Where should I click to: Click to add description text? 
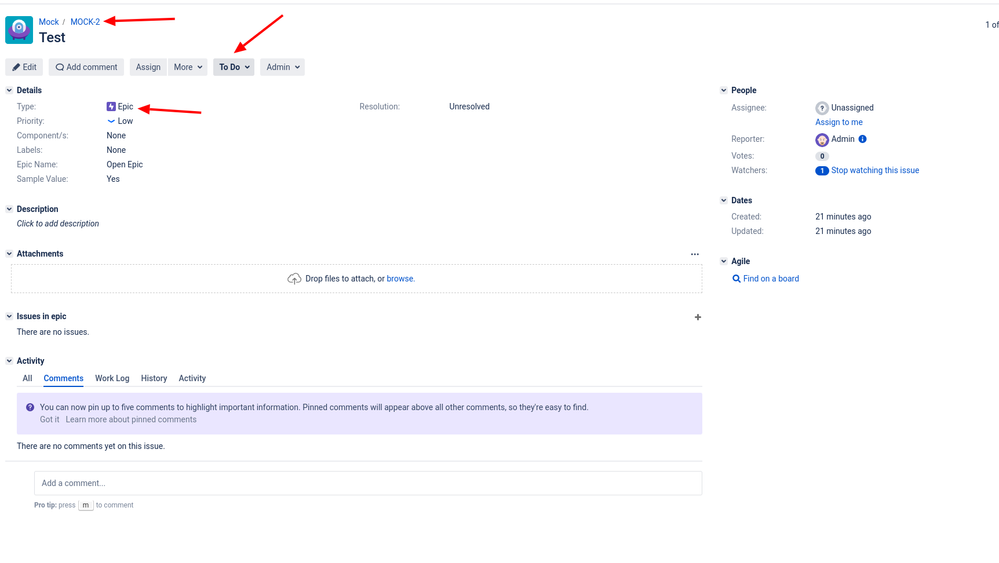pyautogui.click(x=57, y=224)
